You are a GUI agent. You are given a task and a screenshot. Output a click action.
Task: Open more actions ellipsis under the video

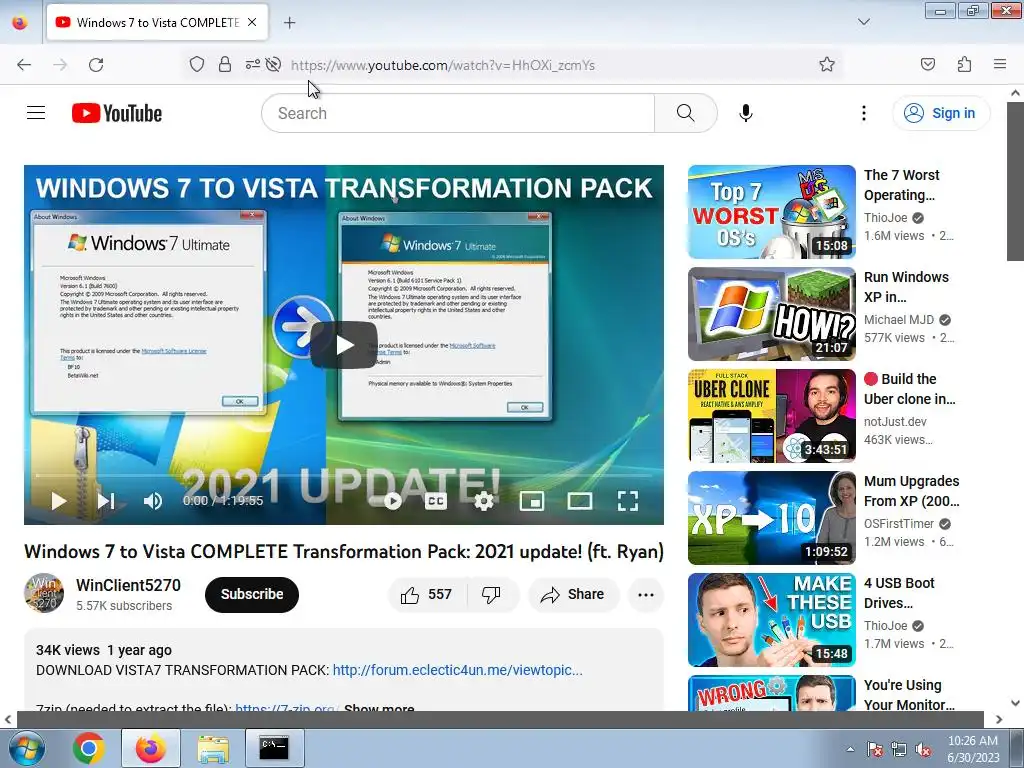646,594
